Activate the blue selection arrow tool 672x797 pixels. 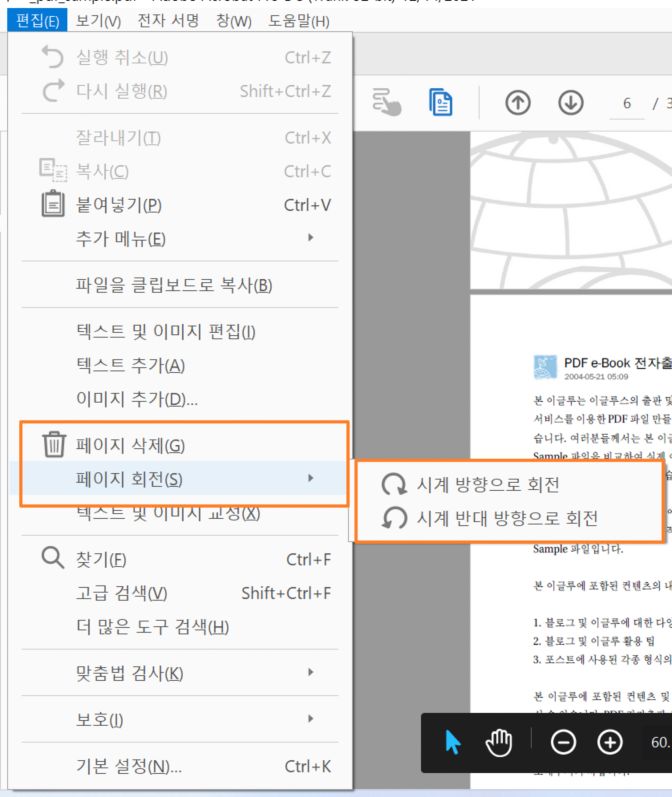tap(452, 743)
